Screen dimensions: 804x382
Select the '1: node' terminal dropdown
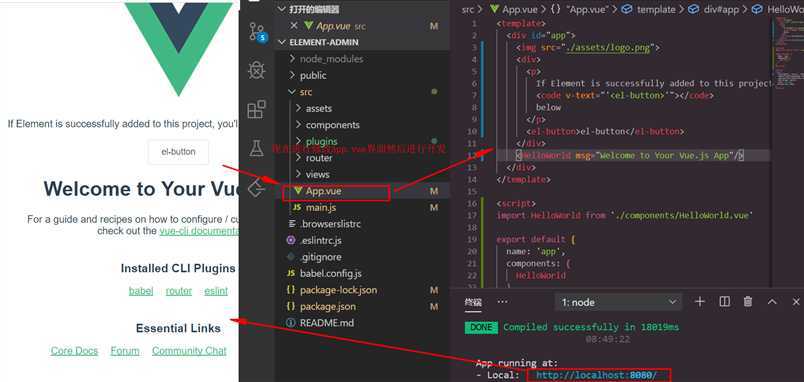[618, 302]
